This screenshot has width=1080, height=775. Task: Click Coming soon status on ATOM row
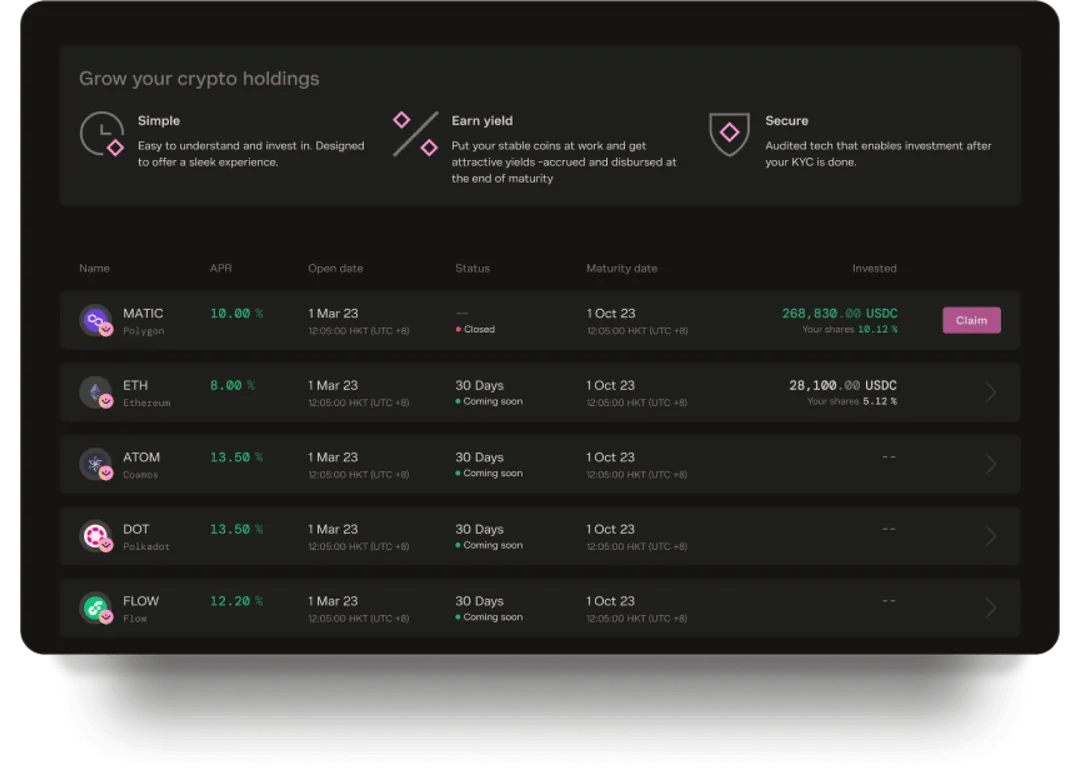489,473
